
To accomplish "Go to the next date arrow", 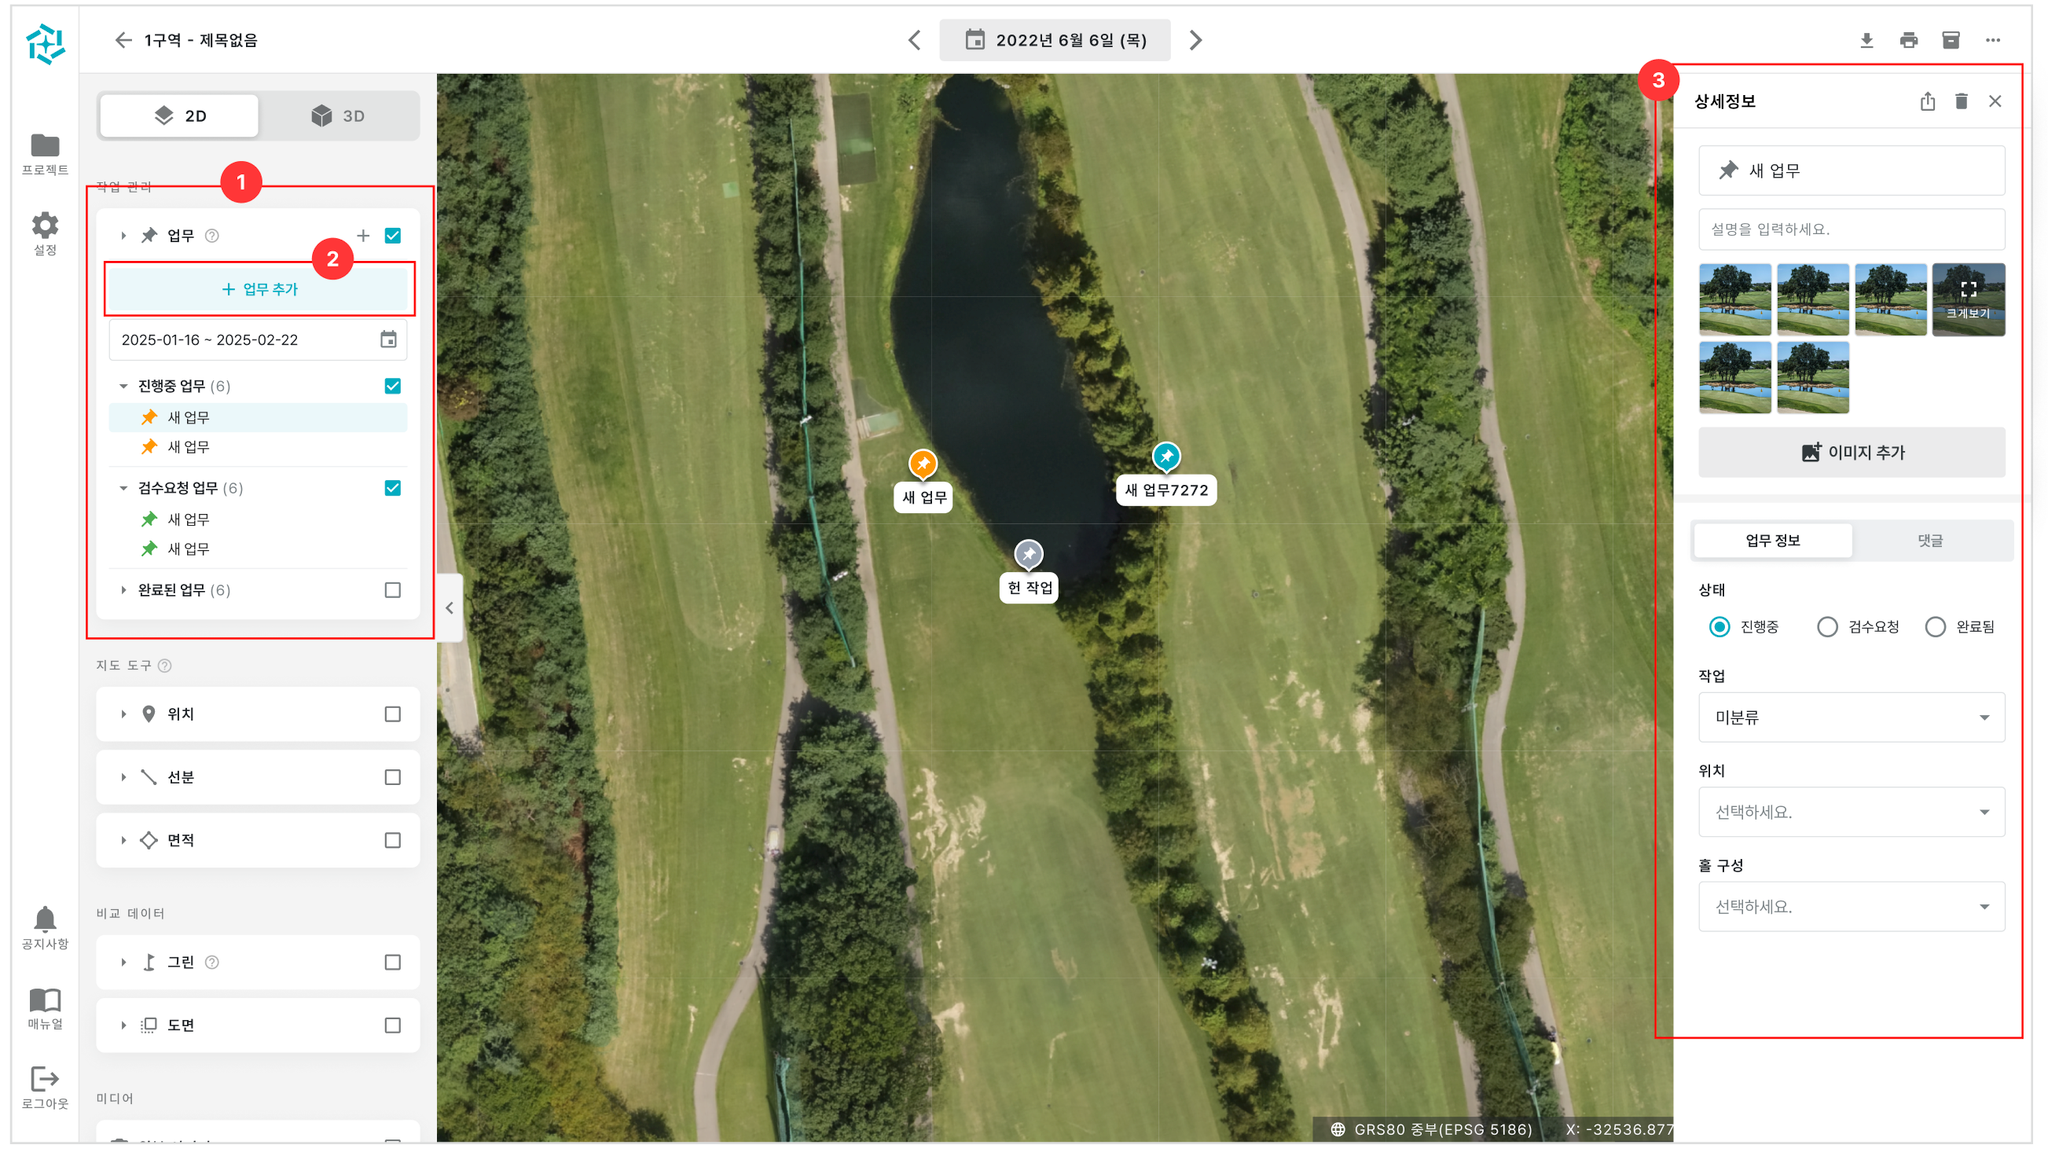I will coord(1196,40).
